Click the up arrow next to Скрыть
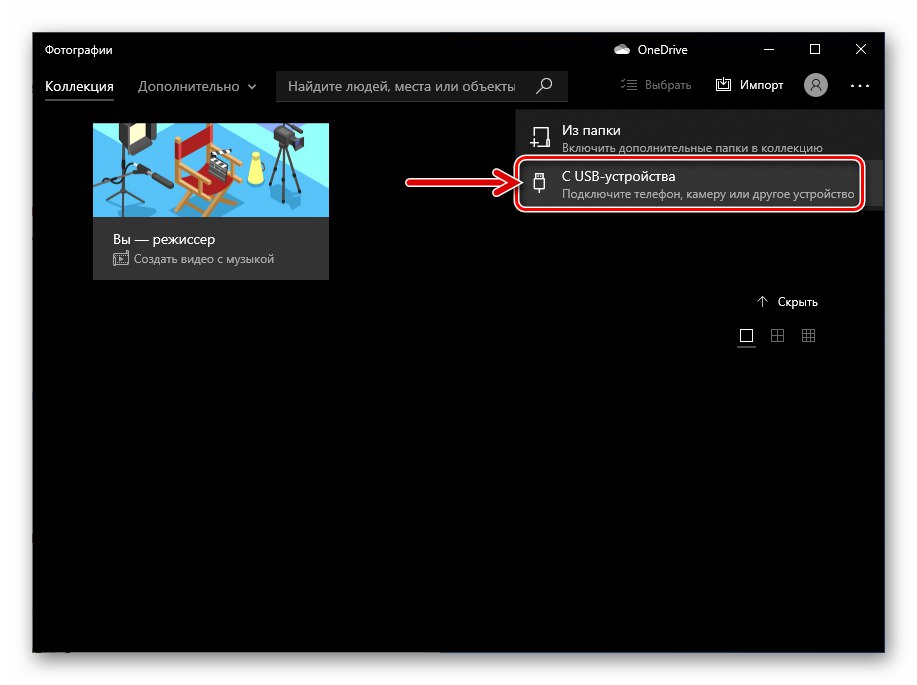 pos(763,301)
